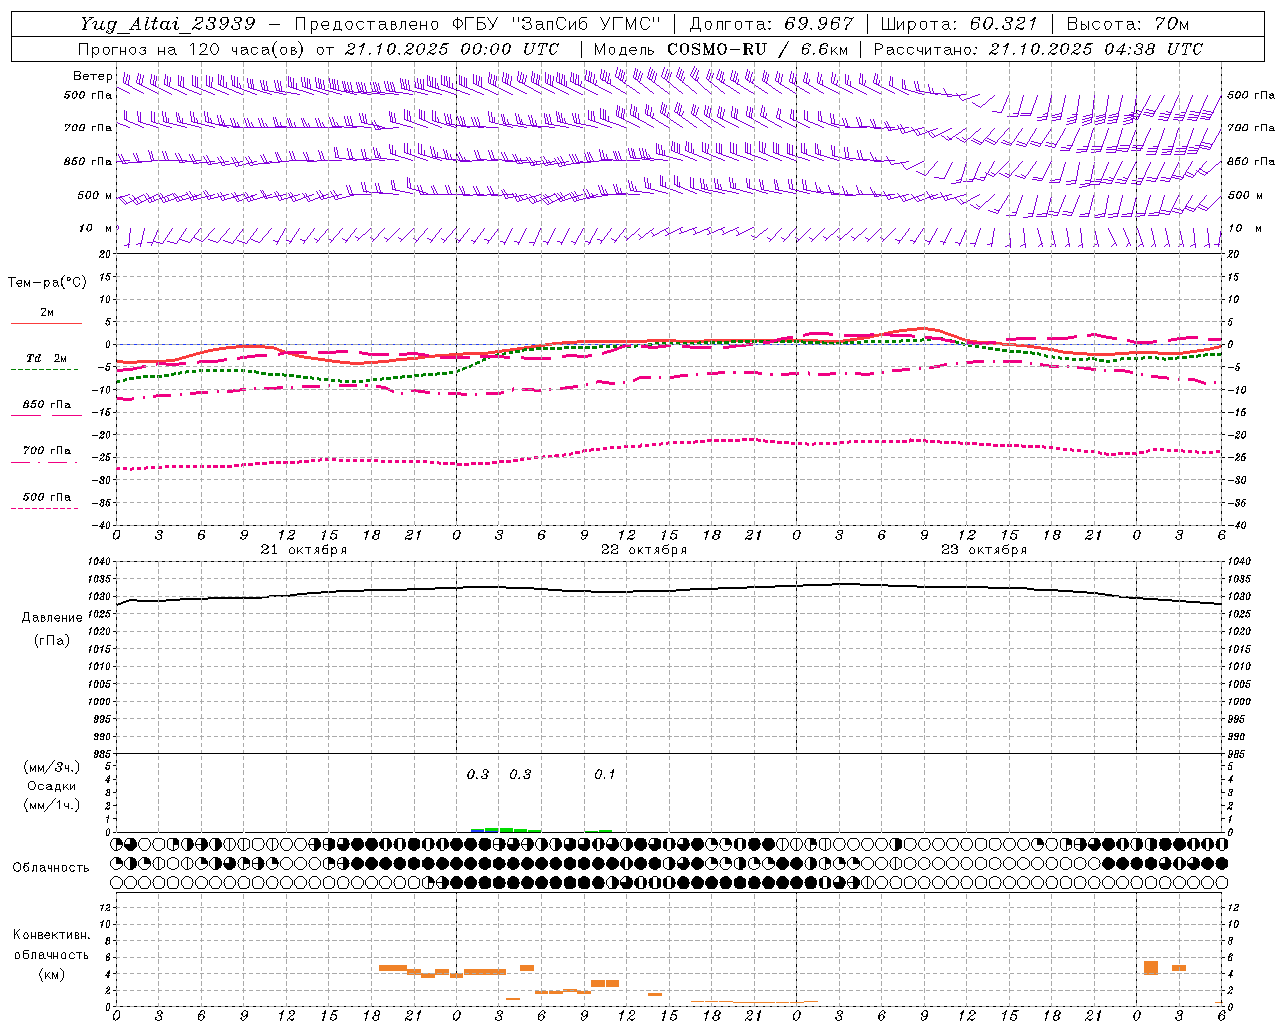Screen dimensions: 1280x1024
Task: Click the Облачность cloud cover label
Action: click(51, 868)
